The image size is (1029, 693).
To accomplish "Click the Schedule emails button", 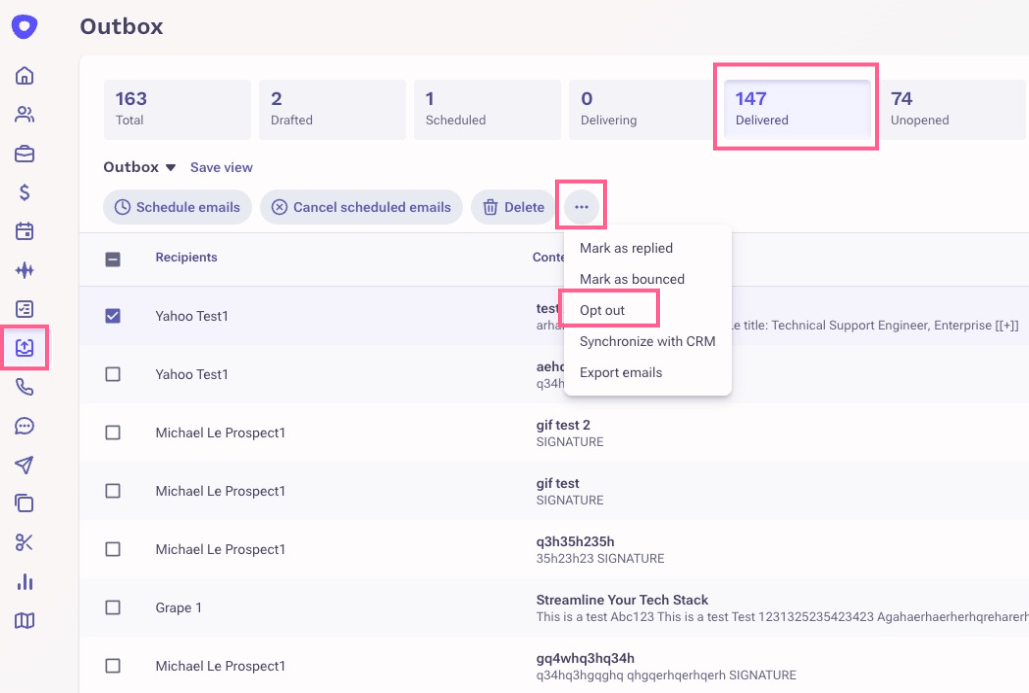I will (177, 207).
